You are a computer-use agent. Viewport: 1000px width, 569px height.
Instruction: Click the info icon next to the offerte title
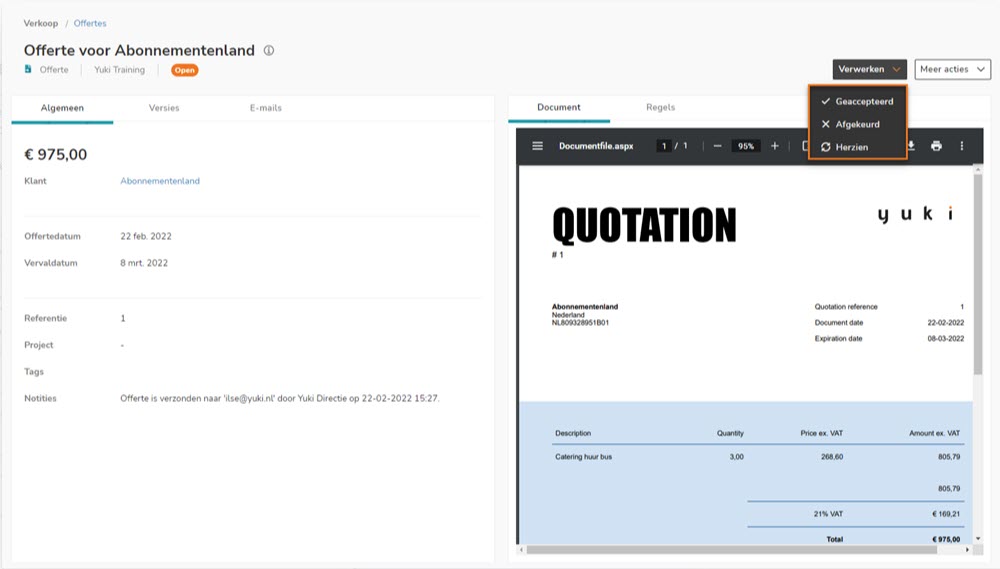coord(269,50)
